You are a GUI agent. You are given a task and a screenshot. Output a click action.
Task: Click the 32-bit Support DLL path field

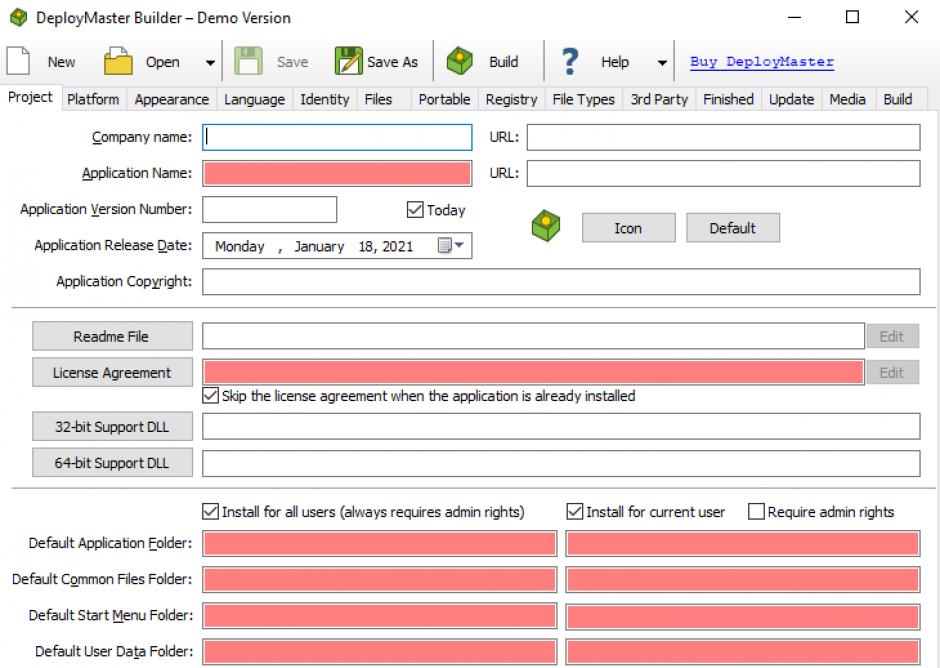[x=561, y=426]
